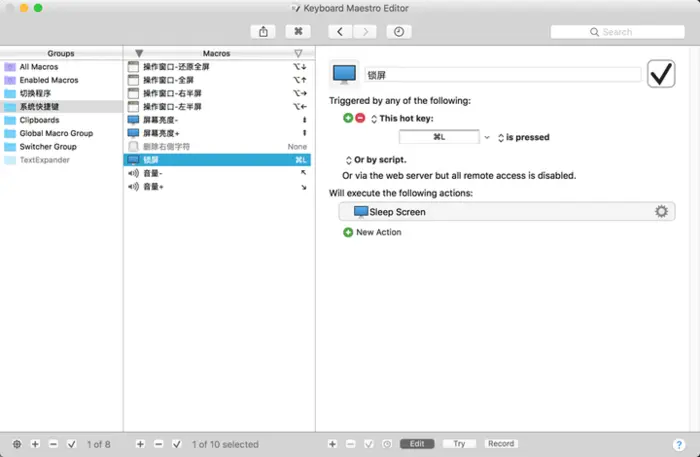Viewport: 700px width, 457px height.
Task: Click the left sort triangle in Macros header
Action: click(139, 53)
